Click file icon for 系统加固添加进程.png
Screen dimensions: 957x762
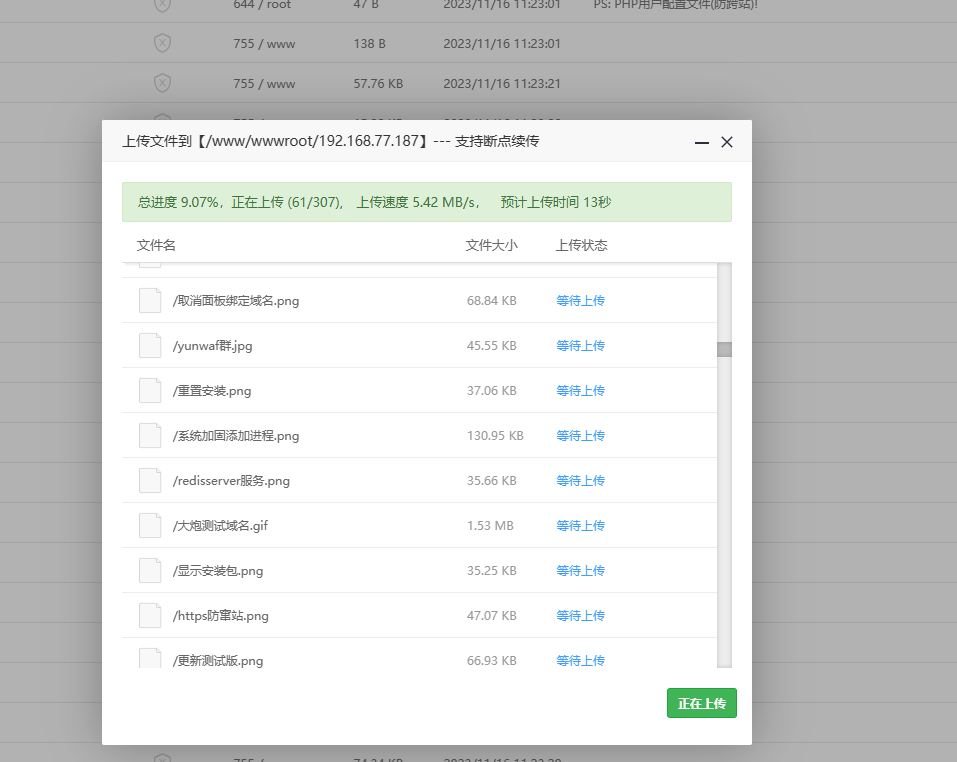[150, 436]
